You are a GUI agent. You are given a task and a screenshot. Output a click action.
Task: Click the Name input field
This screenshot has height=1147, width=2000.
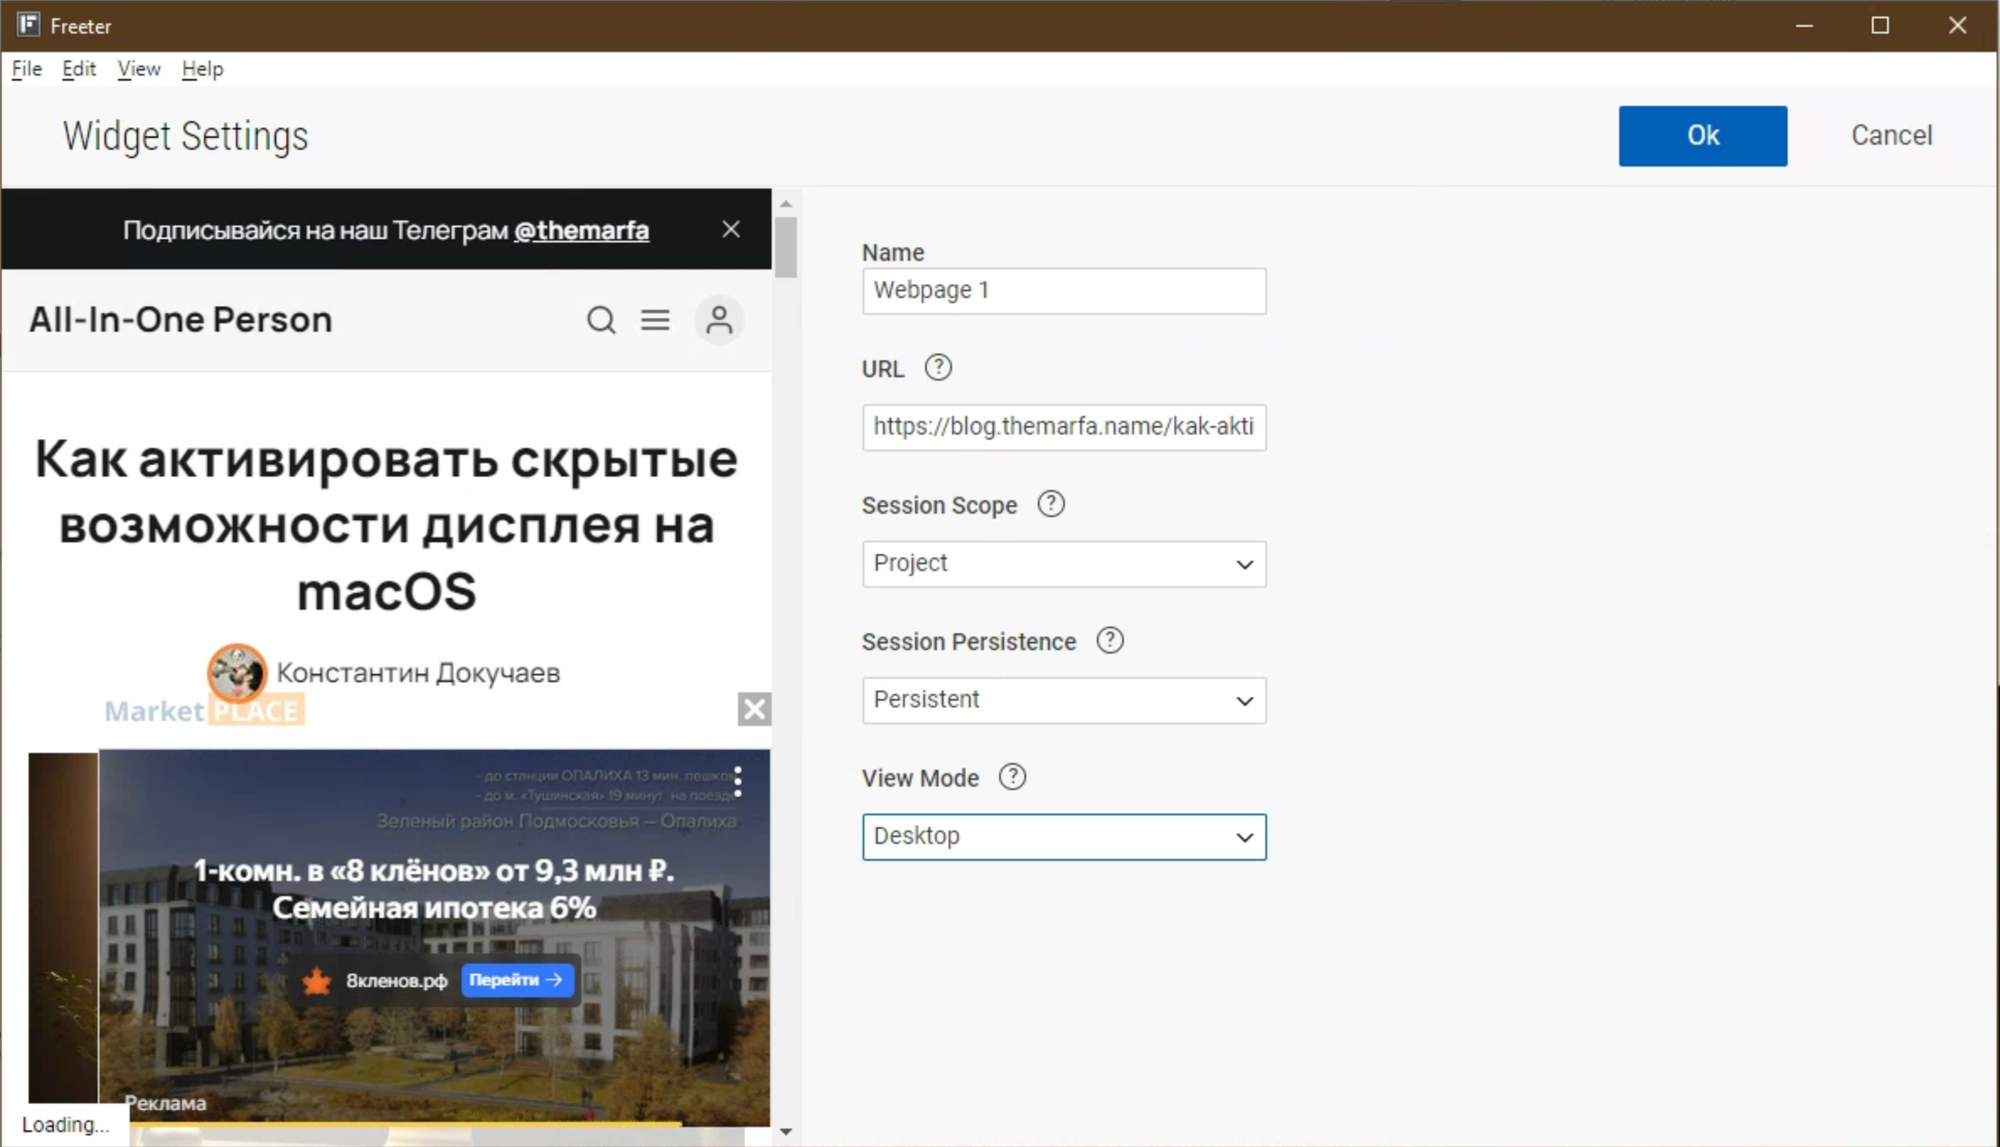(x=1063, y=291)
